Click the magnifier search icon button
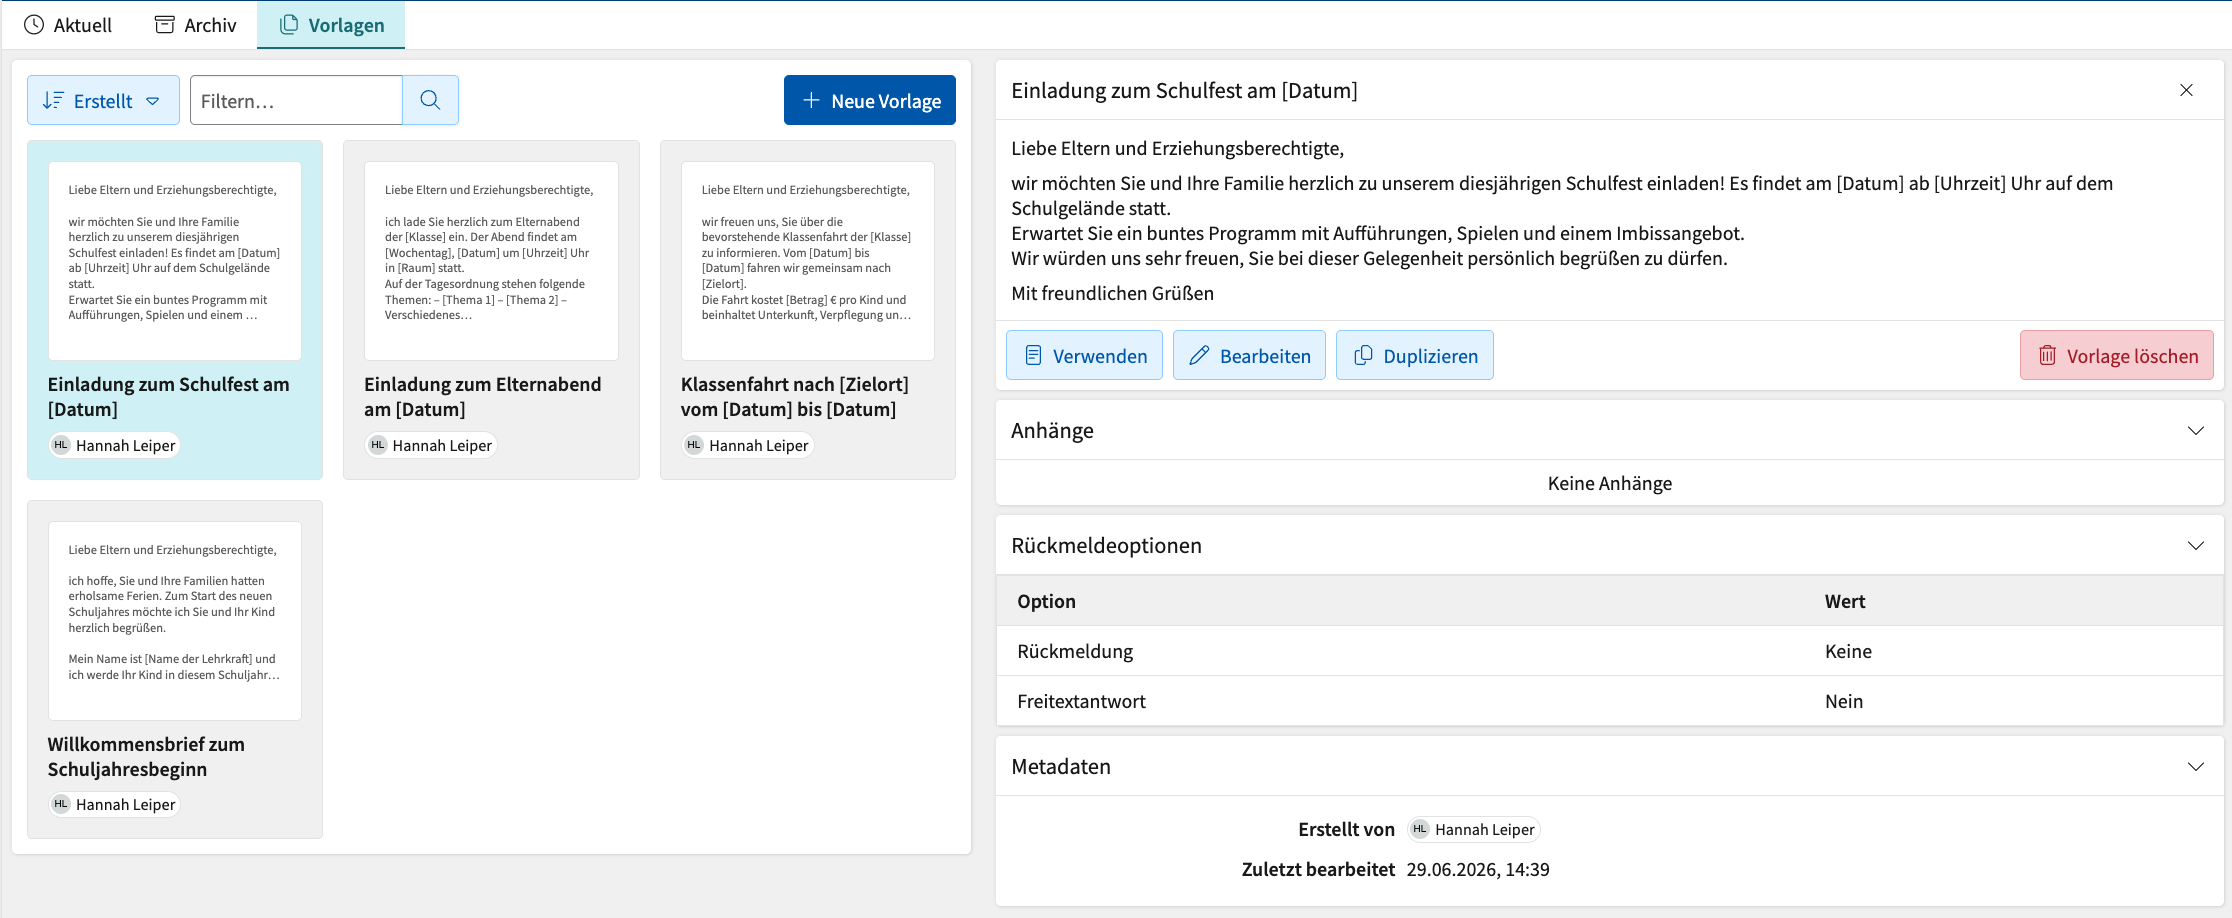The height and width of the screenshot is (918, 2232). 430,100
